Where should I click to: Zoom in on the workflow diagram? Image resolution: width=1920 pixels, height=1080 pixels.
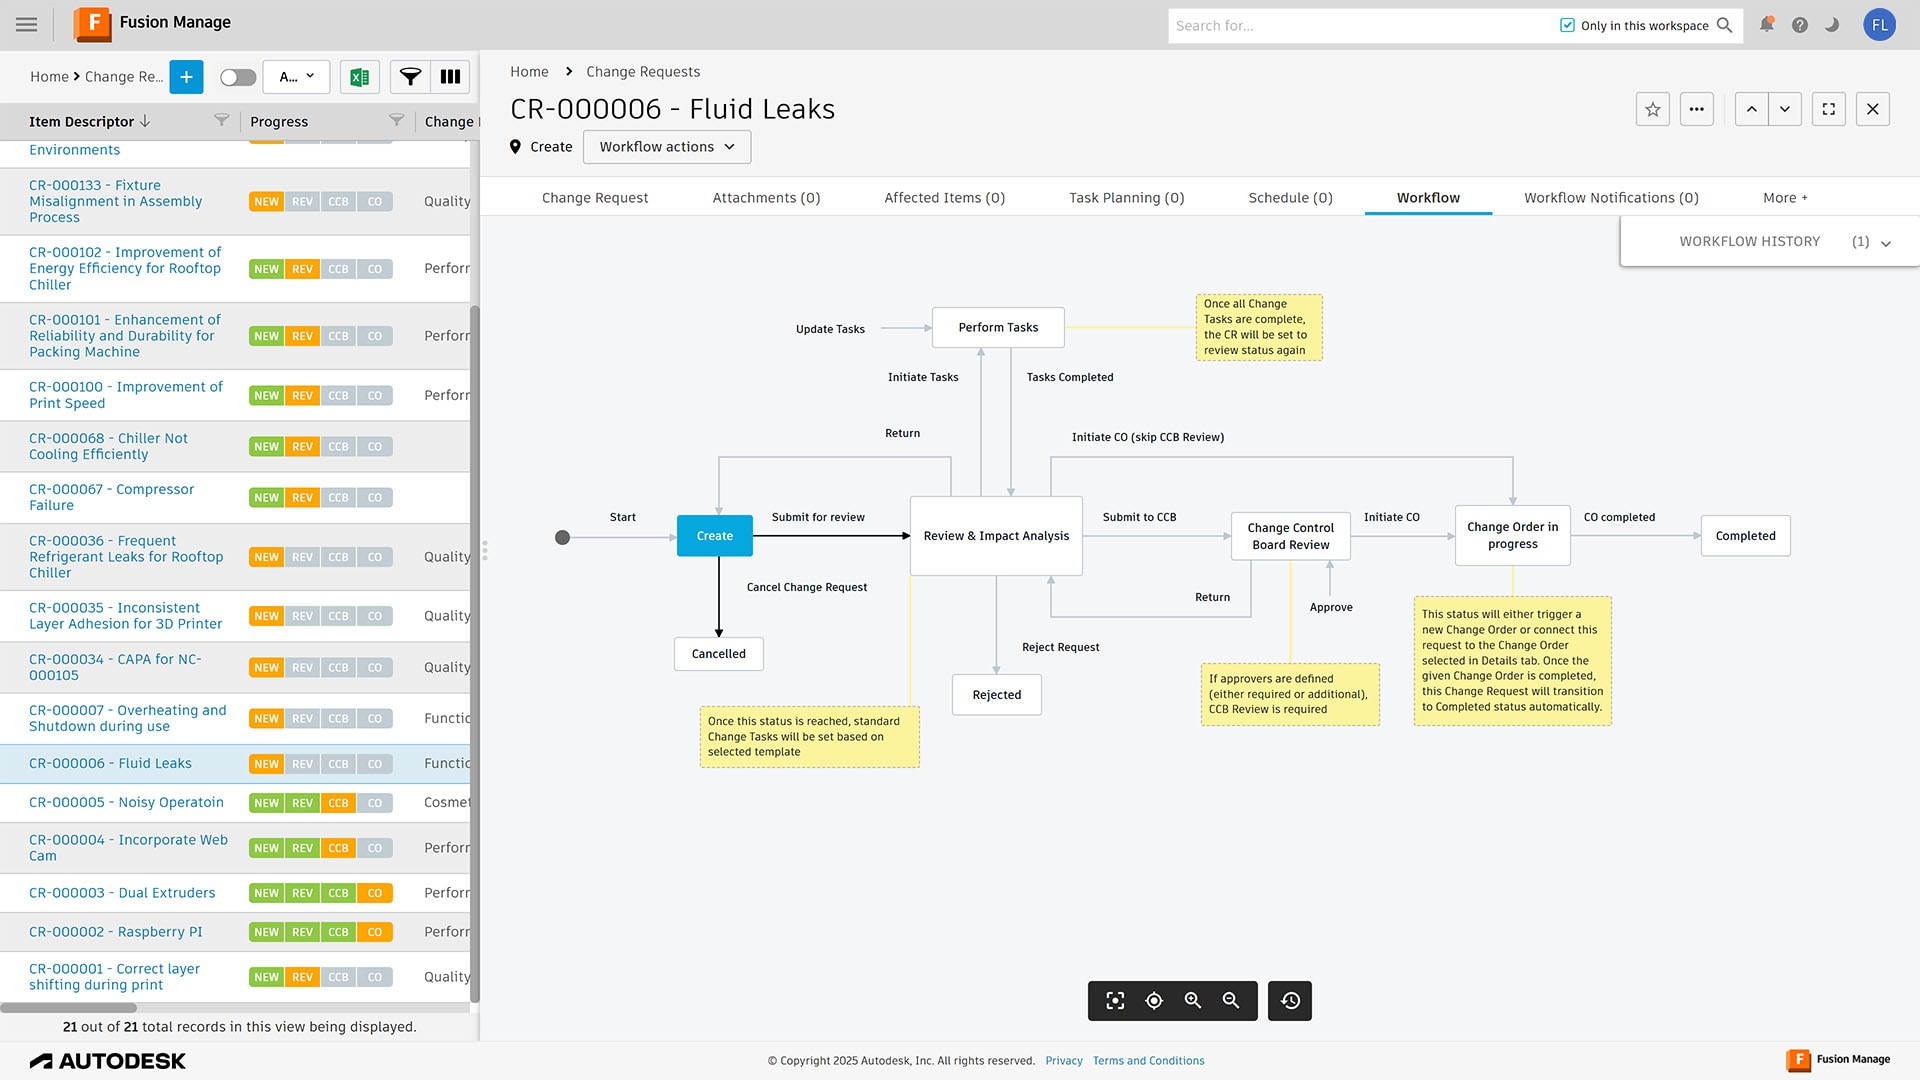click(1192, 1001)
